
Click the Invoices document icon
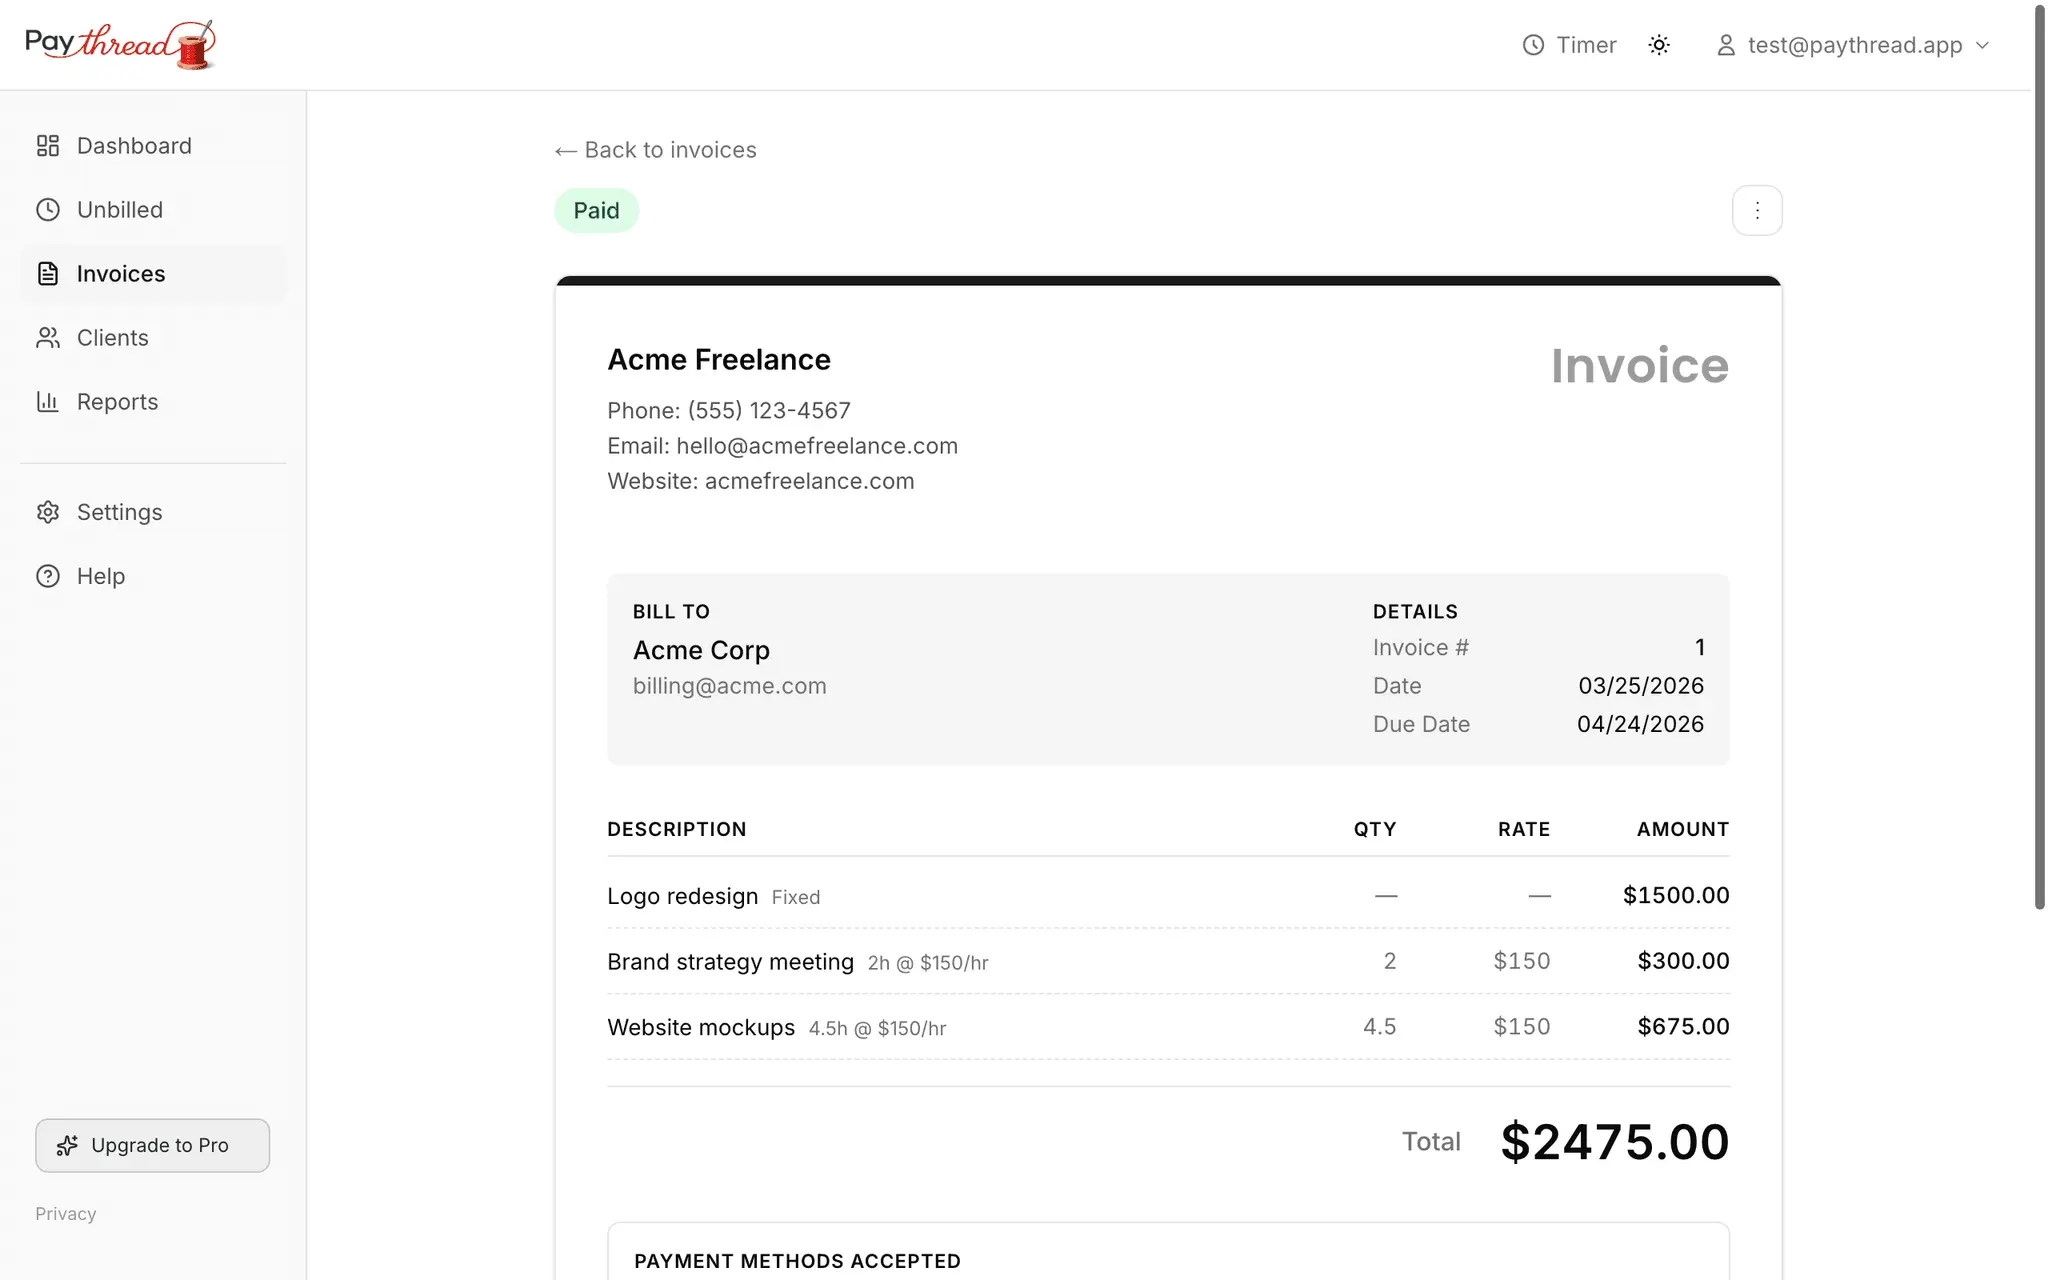click(x=48, y=274)
